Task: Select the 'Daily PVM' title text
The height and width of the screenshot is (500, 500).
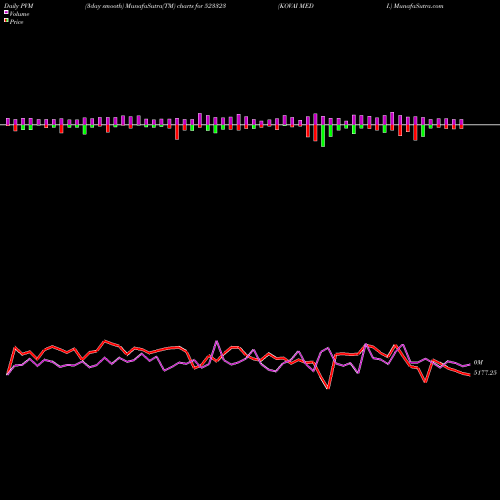Action: (19, 6)
